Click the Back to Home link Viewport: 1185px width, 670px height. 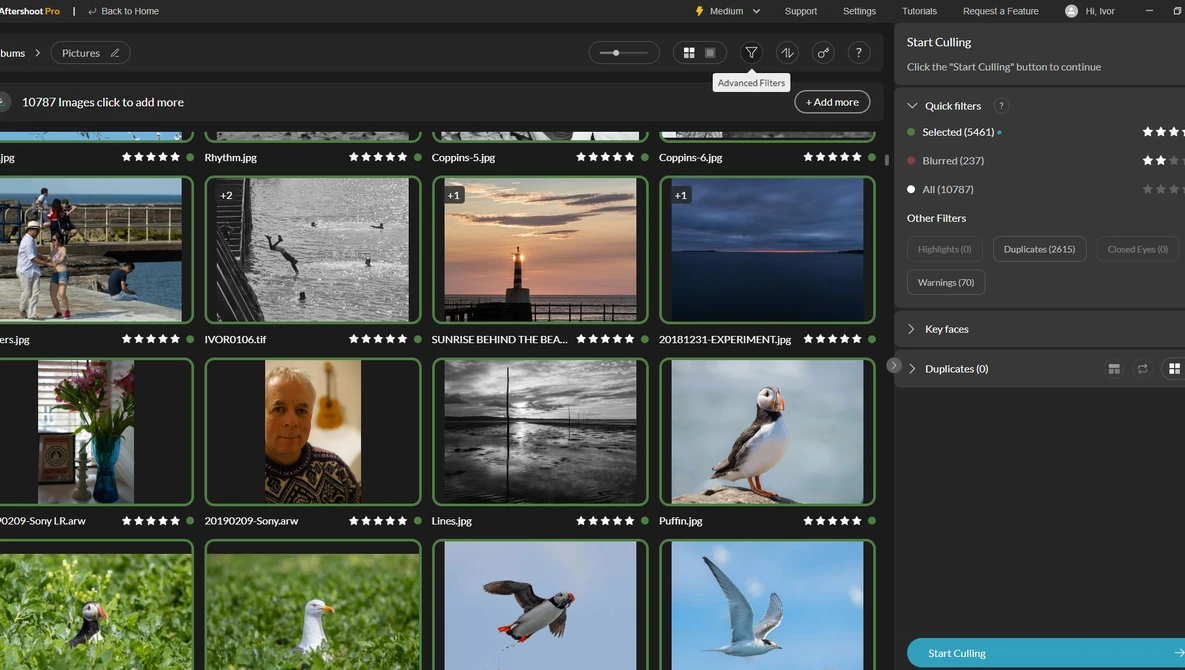tap(123, 11)
